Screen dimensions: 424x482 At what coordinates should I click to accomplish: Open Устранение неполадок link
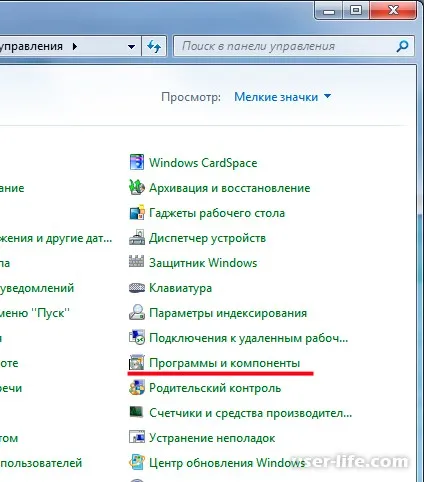point(212,438)
